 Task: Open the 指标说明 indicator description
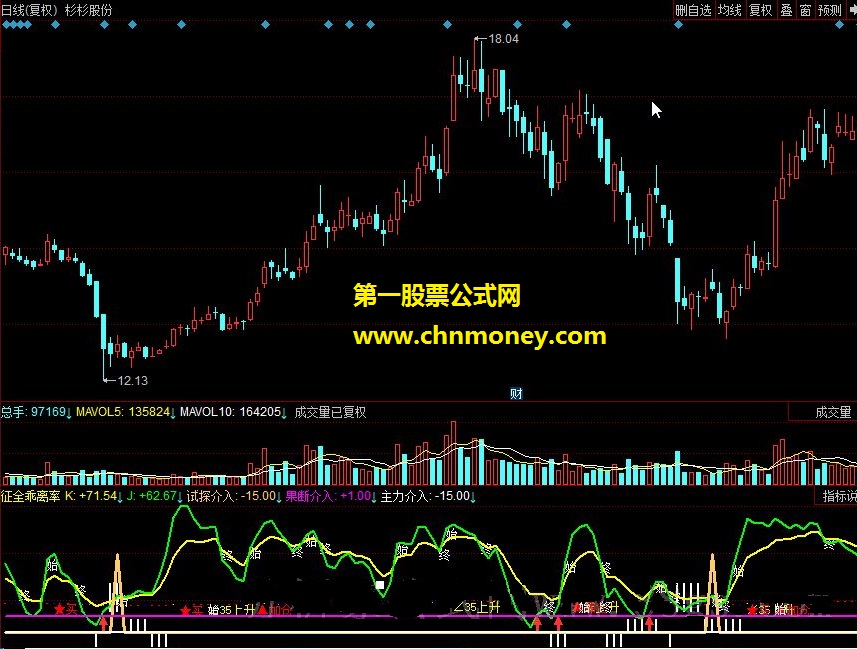coord(840,496)
